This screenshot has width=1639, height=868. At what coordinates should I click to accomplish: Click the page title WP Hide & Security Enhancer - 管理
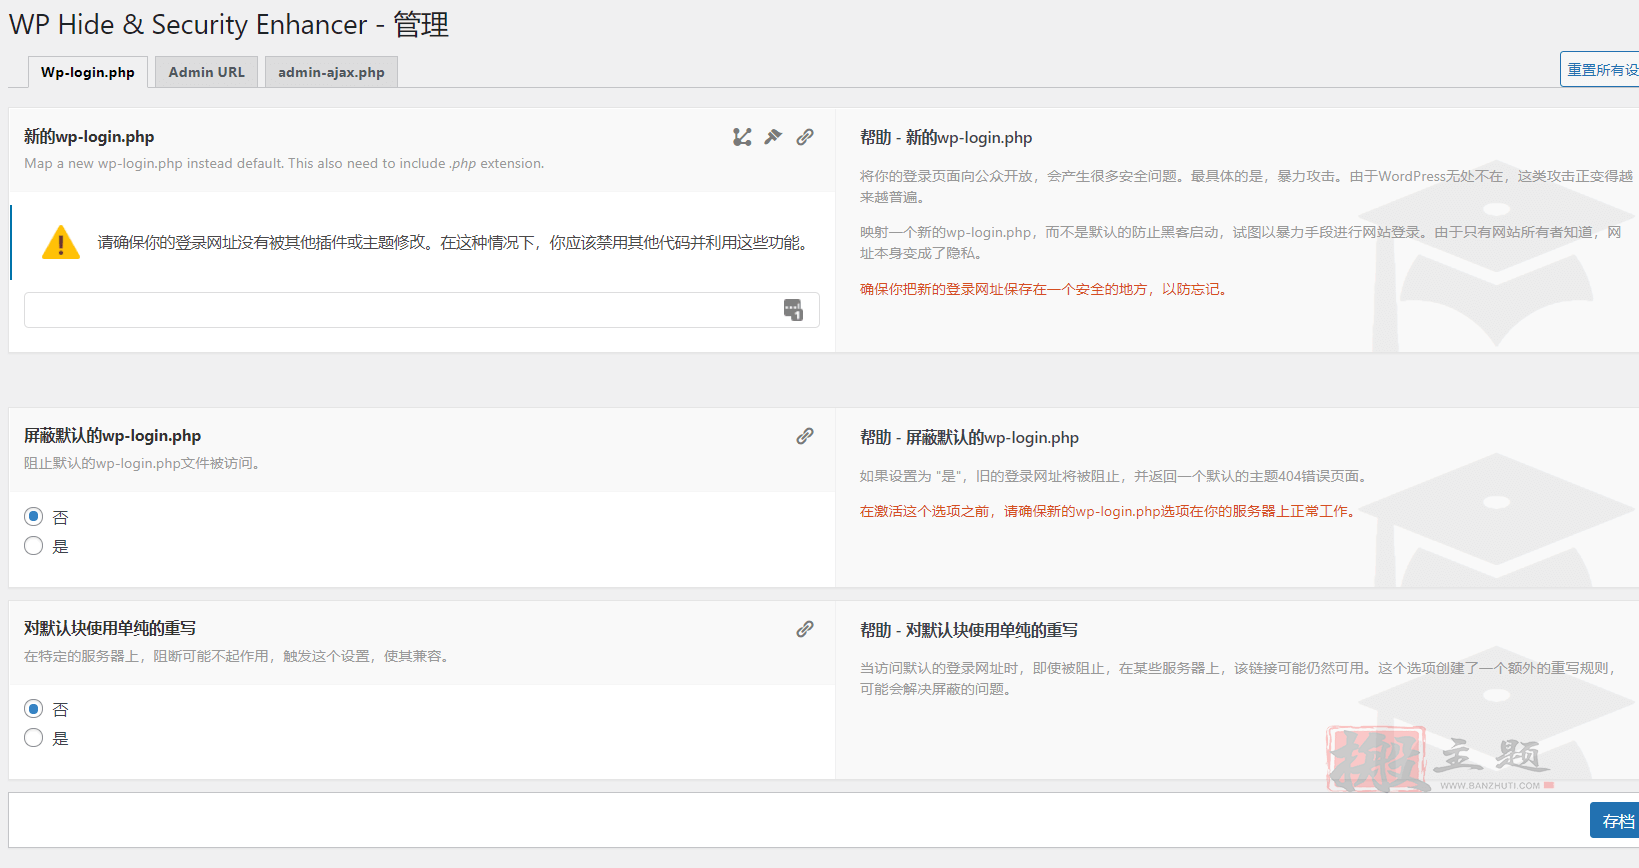point(229,24)
